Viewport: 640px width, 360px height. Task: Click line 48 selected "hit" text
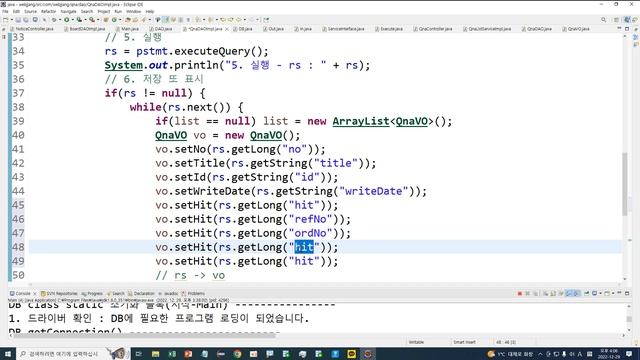point(304,247)
